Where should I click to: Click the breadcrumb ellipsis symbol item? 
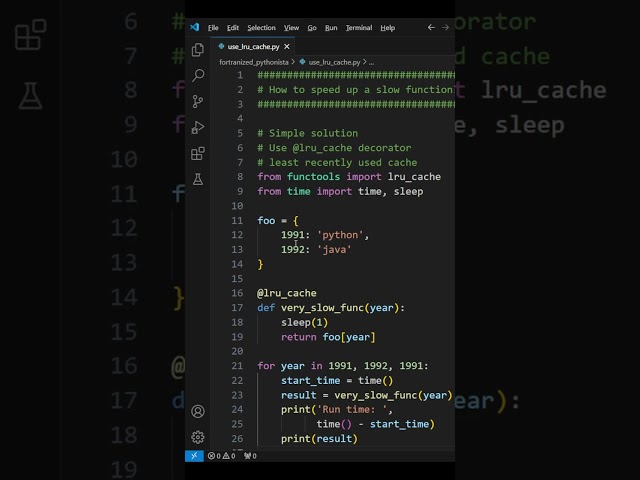click(x=371, y=62)
